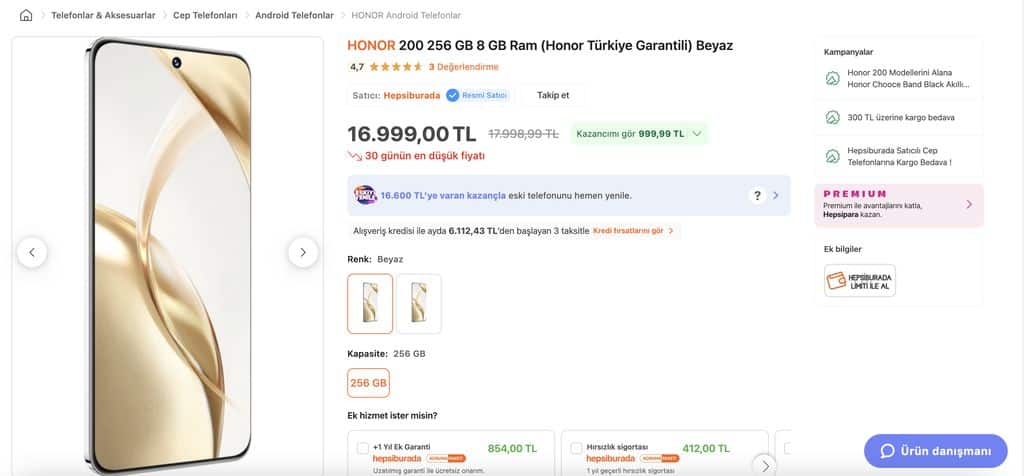Show the next product image
Image resolution: width=1024 pixels, height=476 pixels.
coord(303,253)
